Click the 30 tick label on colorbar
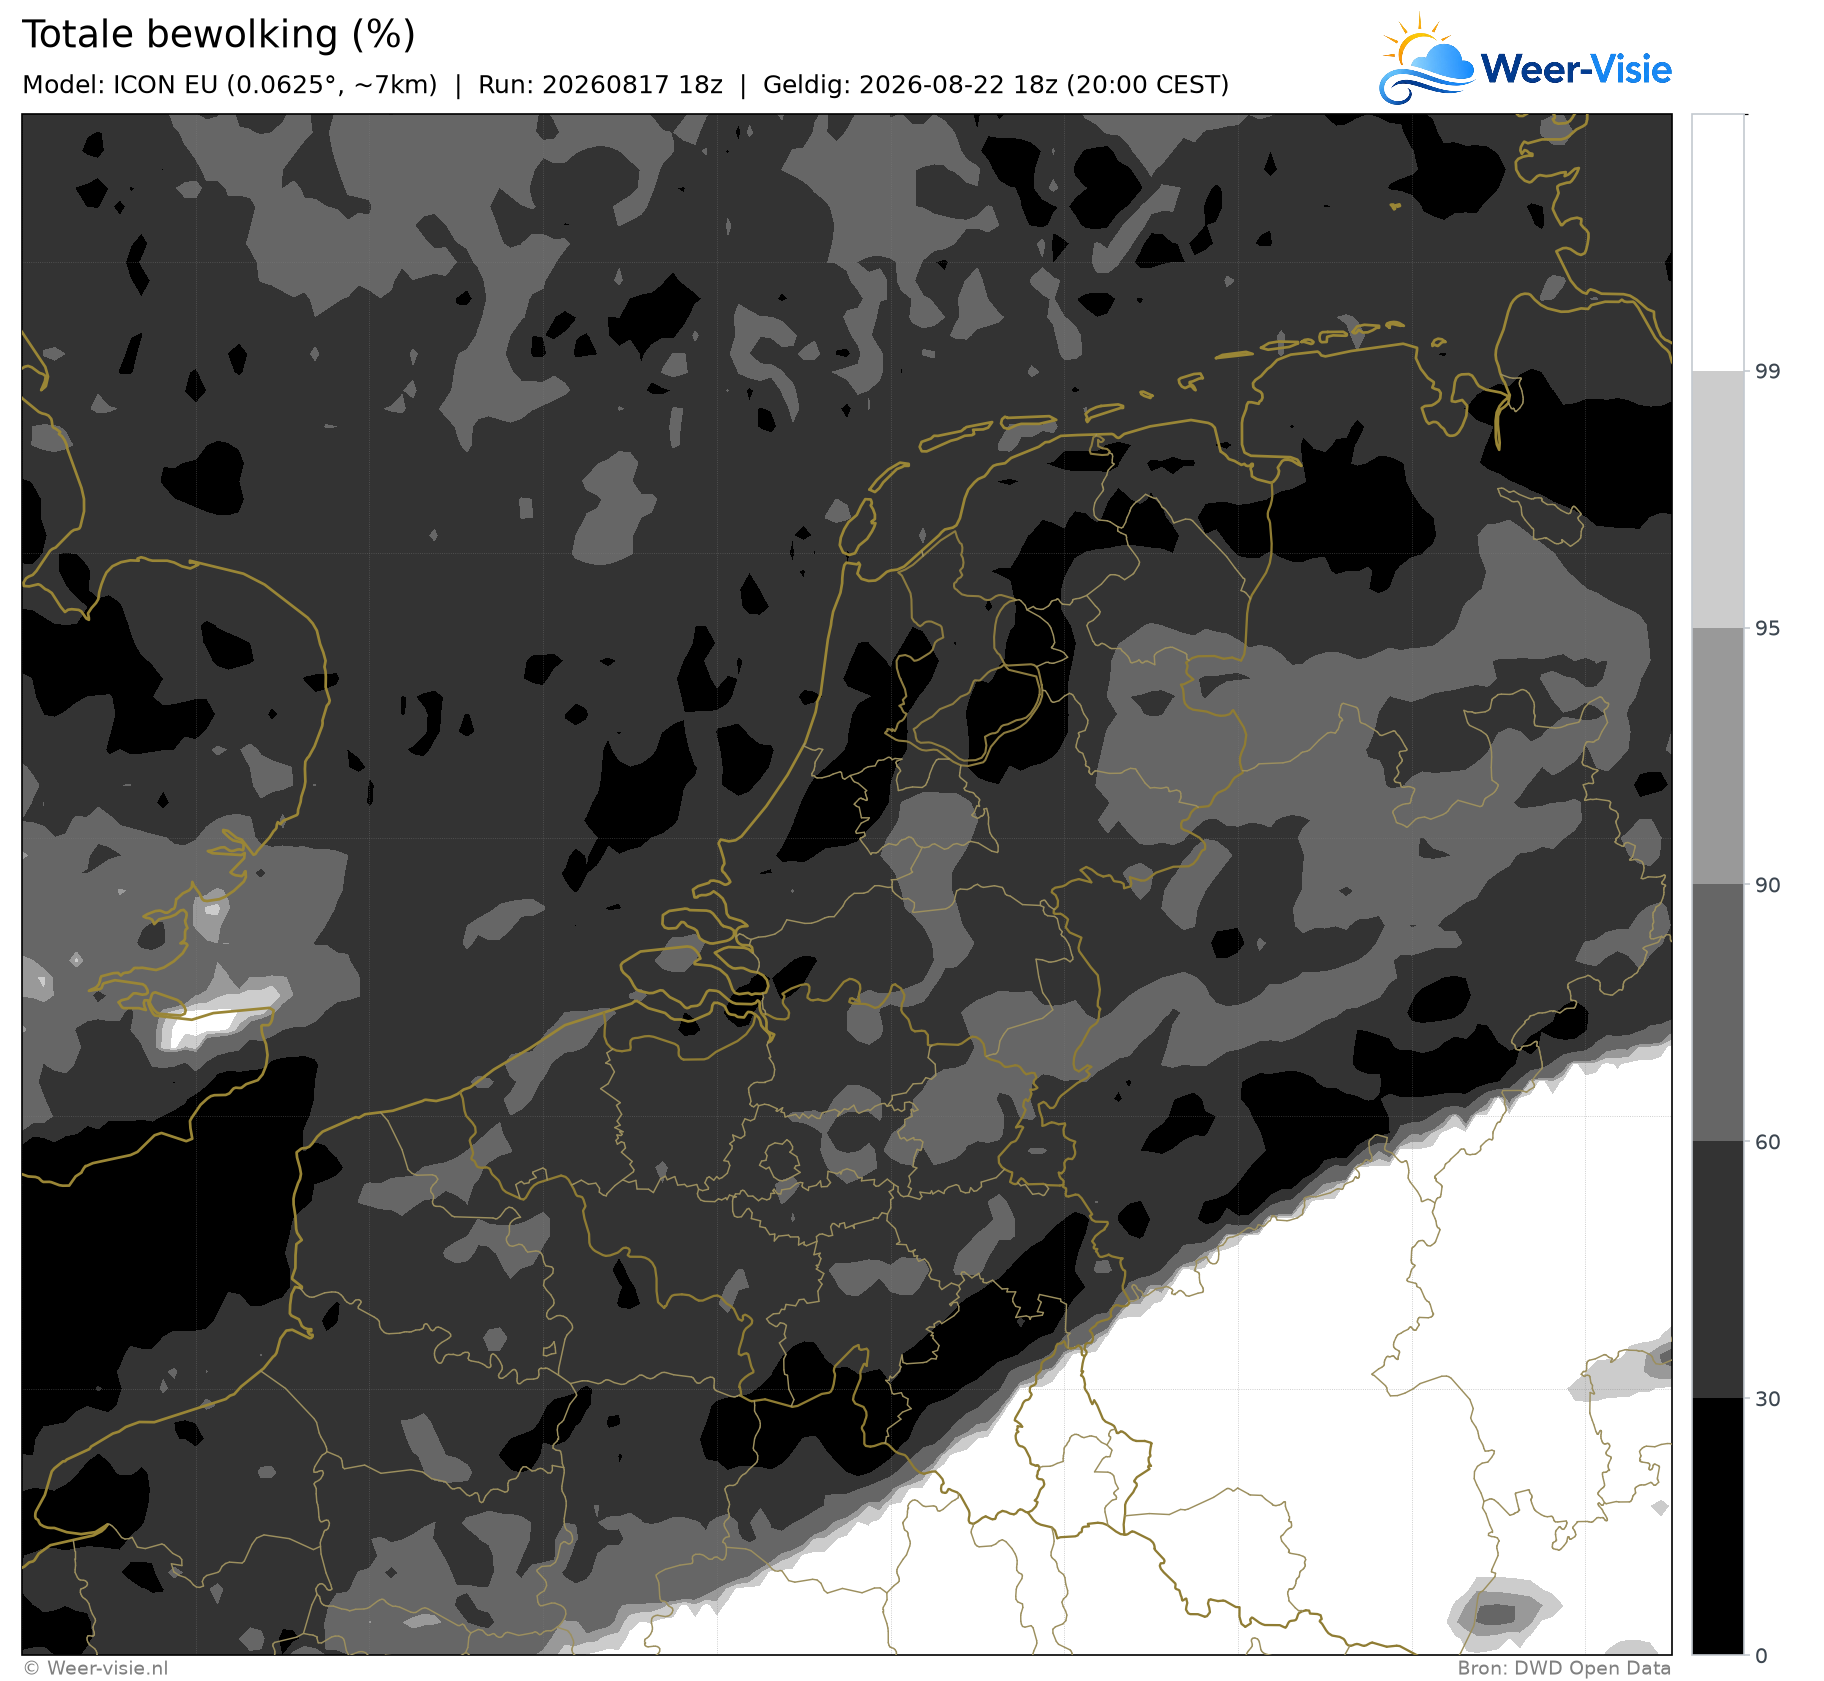This screenshot has width=1824, height=1681. pos(1768,1398)
